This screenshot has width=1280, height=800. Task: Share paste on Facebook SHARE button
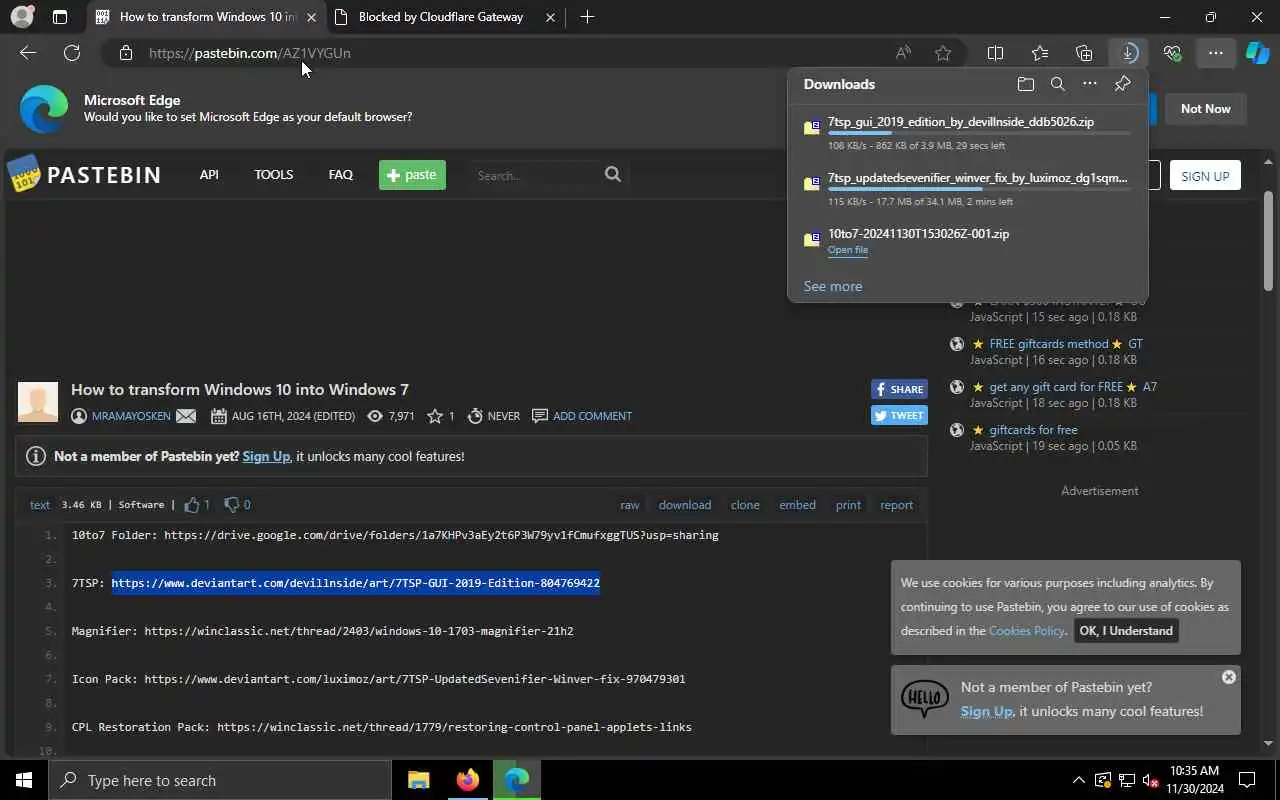899,389
